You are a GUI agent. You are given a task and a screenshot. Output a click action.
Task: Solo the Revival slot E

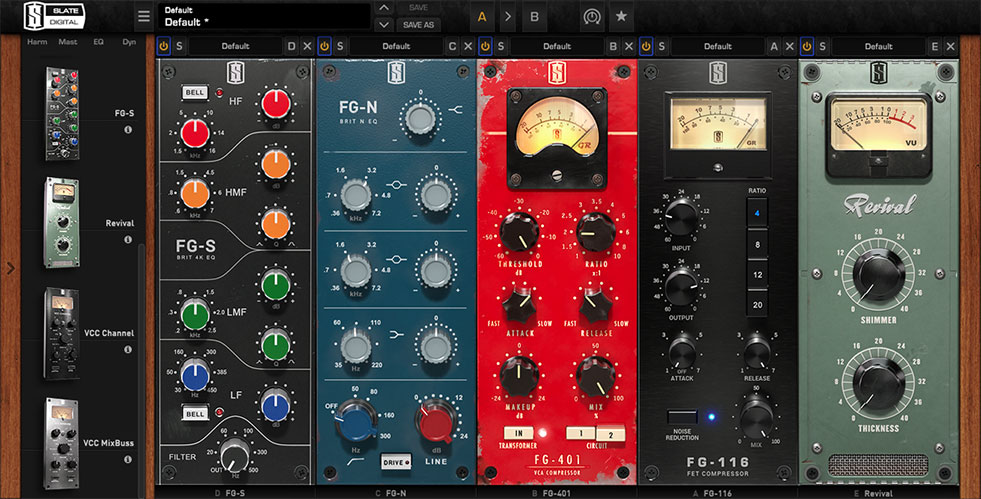823,46
